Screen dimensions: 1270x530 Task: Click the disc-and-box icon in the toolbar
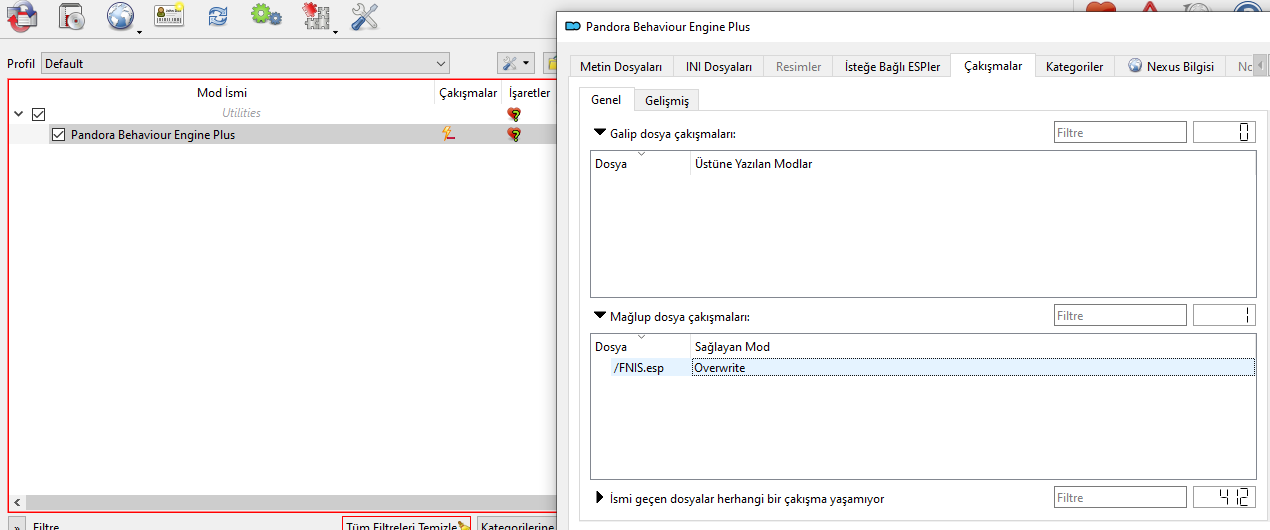71,15
